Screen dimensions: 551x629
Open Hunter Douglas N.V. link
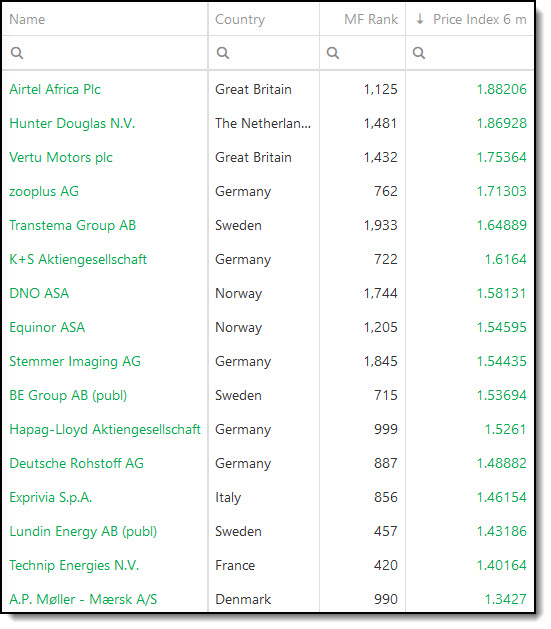pos(72,123)
